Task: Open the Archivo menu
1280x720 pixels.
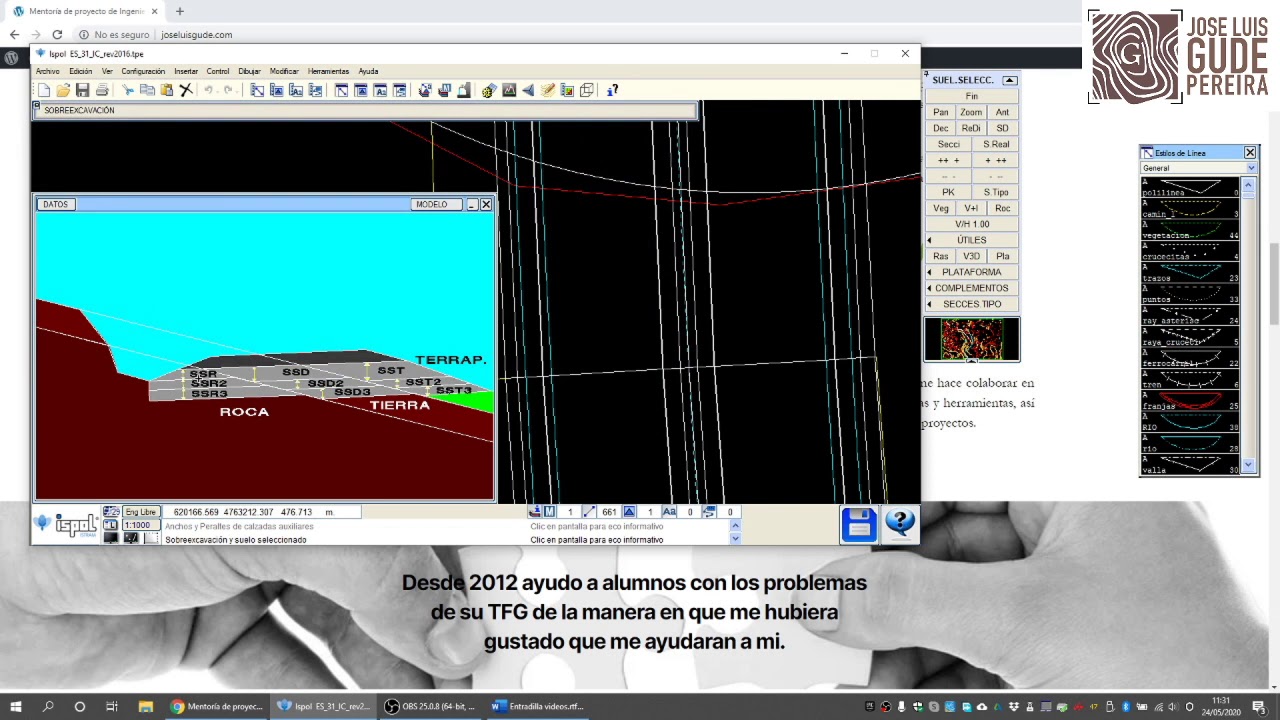Action: (x=48, y=71)
